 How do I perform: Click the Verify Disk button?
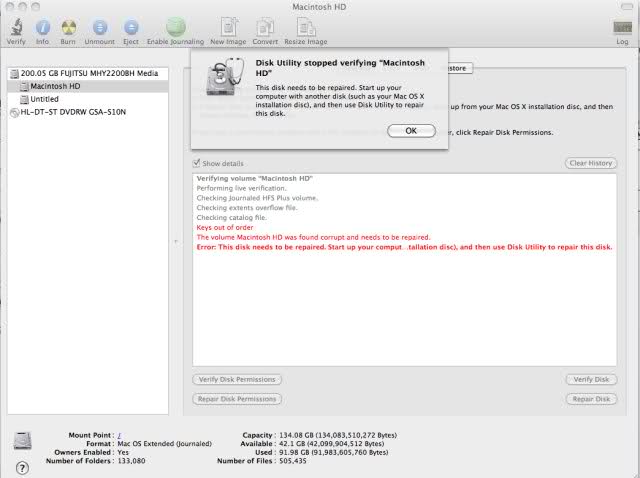[591, 380]
